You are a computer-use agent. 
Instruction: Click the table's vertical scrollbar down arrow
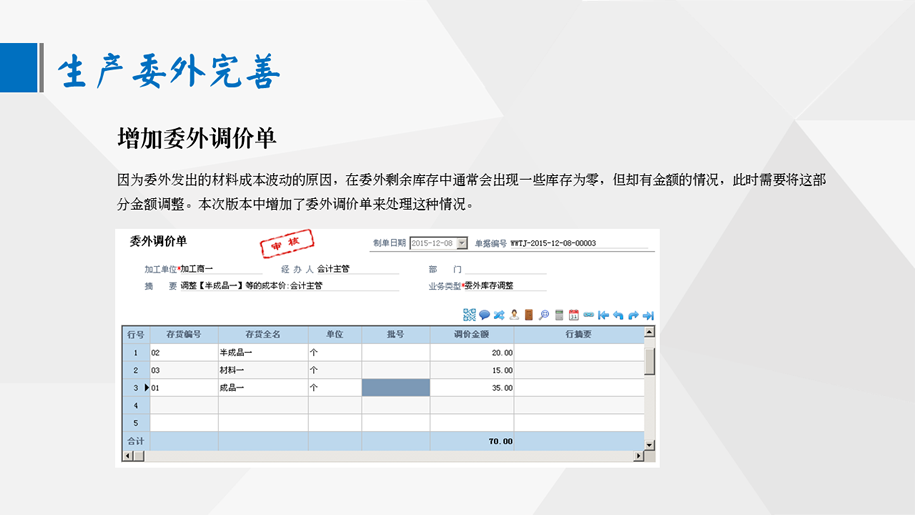[650, 444]
